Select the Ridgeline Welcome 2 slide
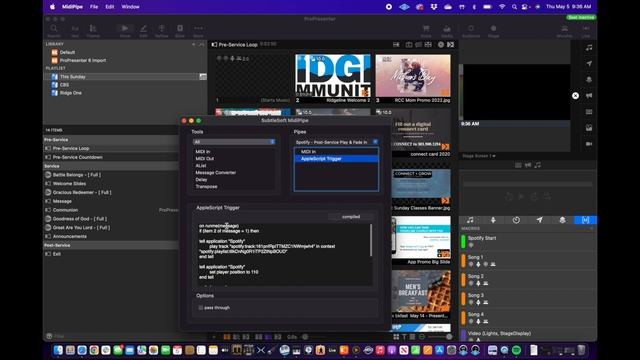The height and width of the screenshot is (360, 640). point(333,78)
